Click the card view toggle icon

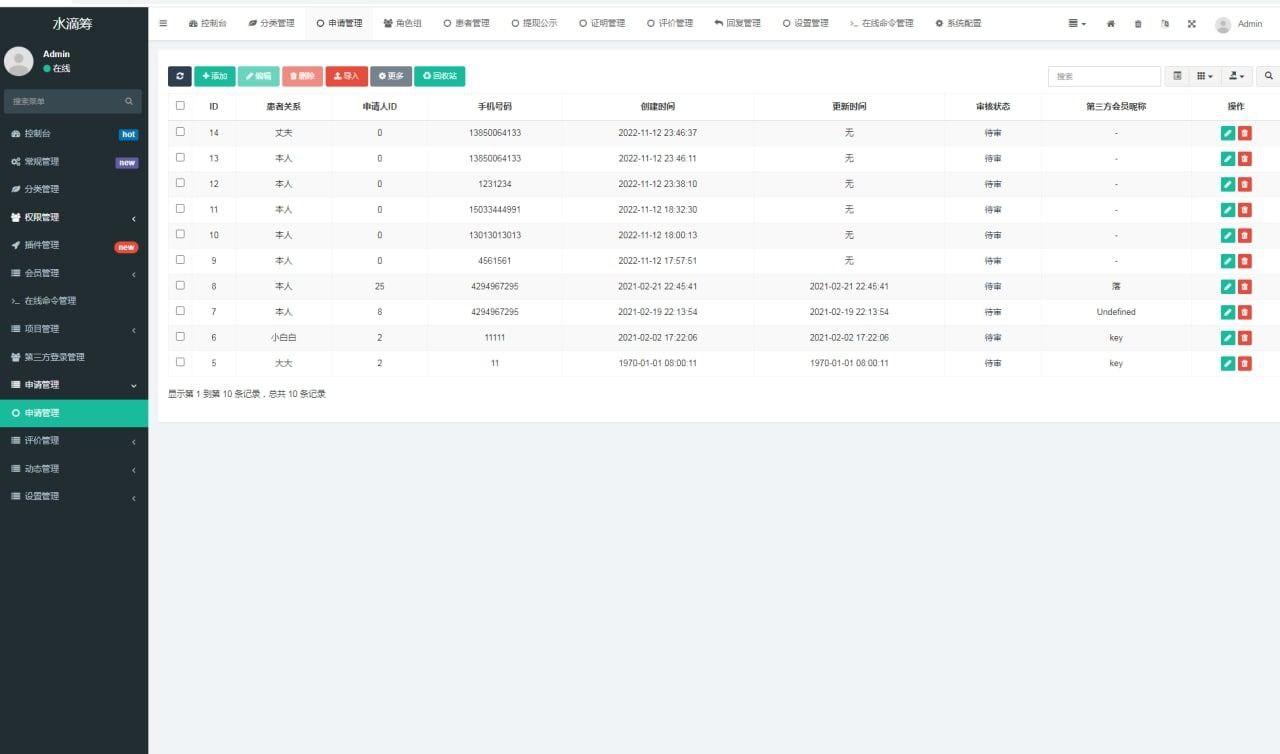pos(1177,76)
